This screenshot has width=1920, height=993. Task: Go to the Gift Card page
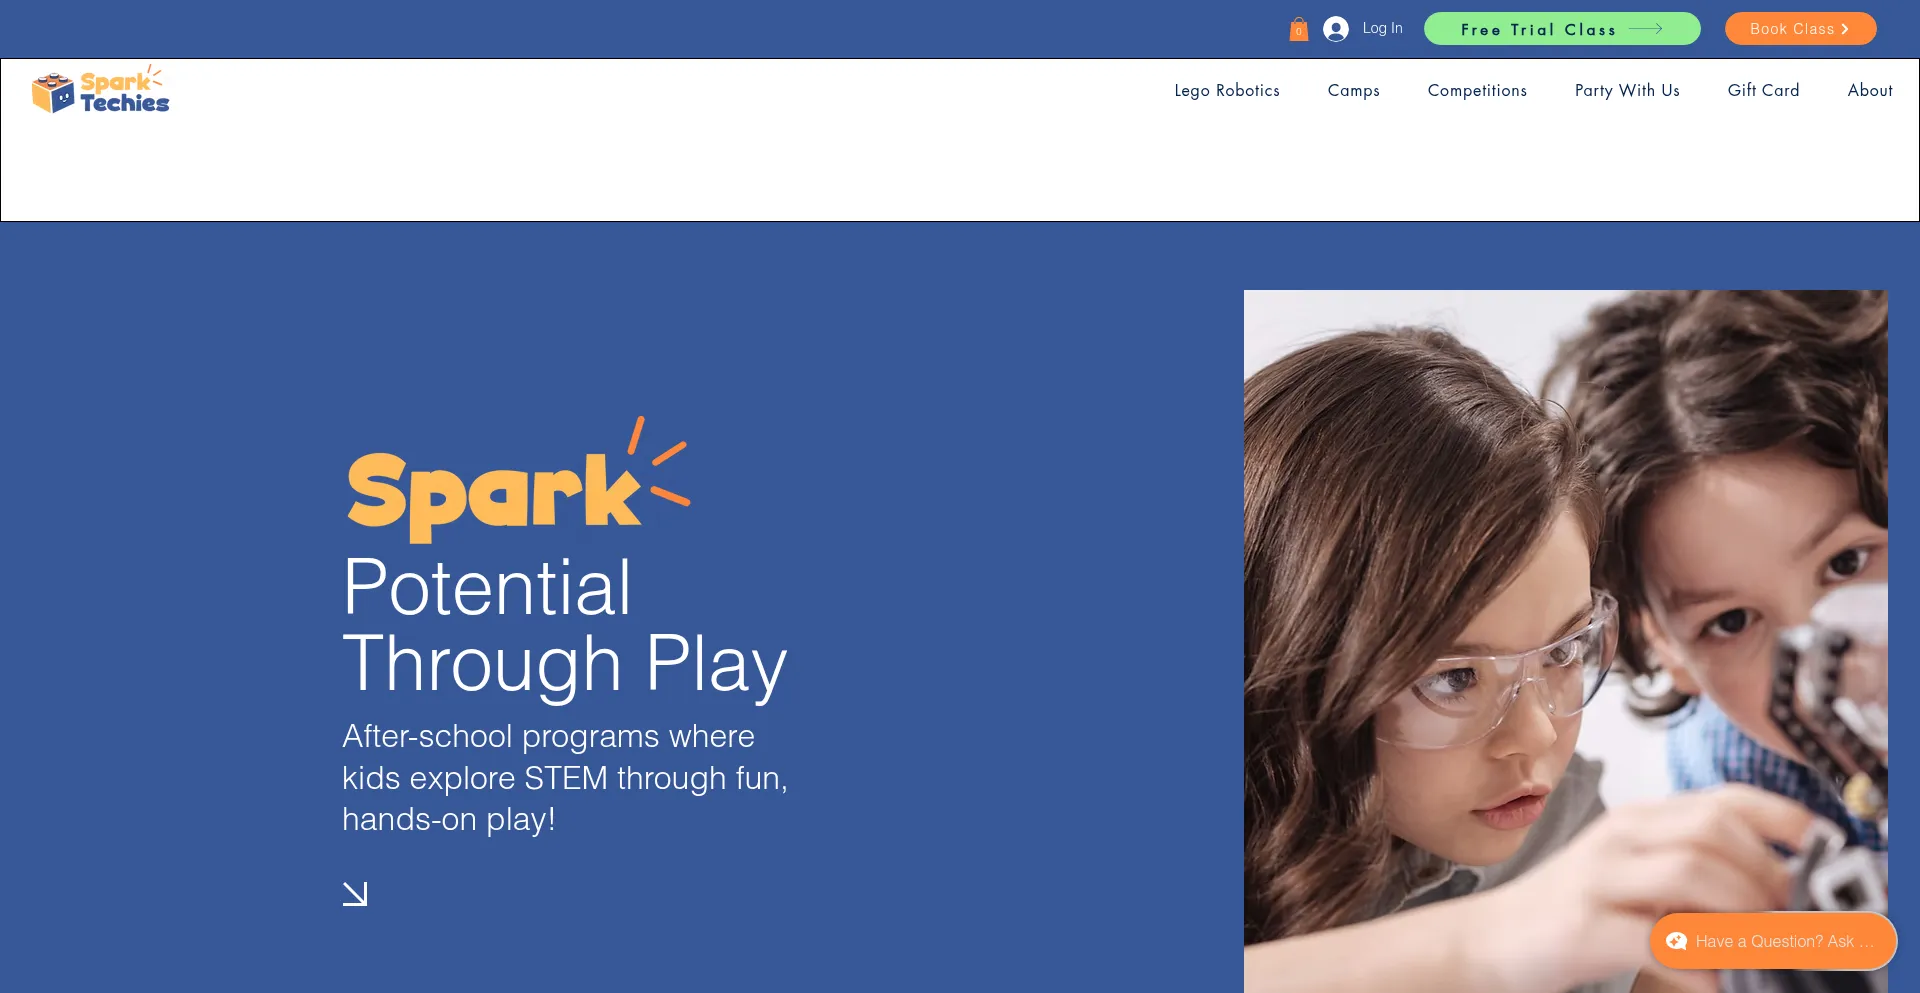coord(1763,90)
